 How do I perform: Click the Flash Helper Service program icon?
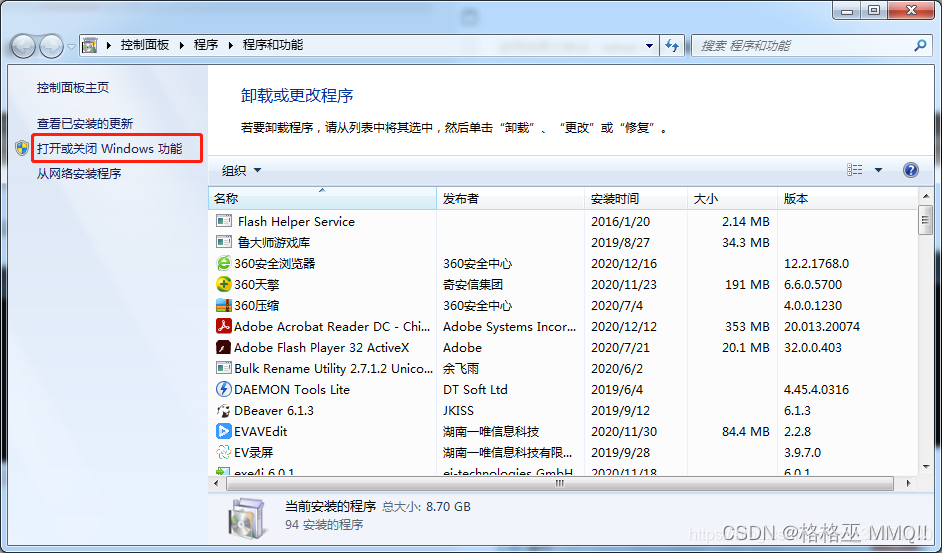click(223, 221)
